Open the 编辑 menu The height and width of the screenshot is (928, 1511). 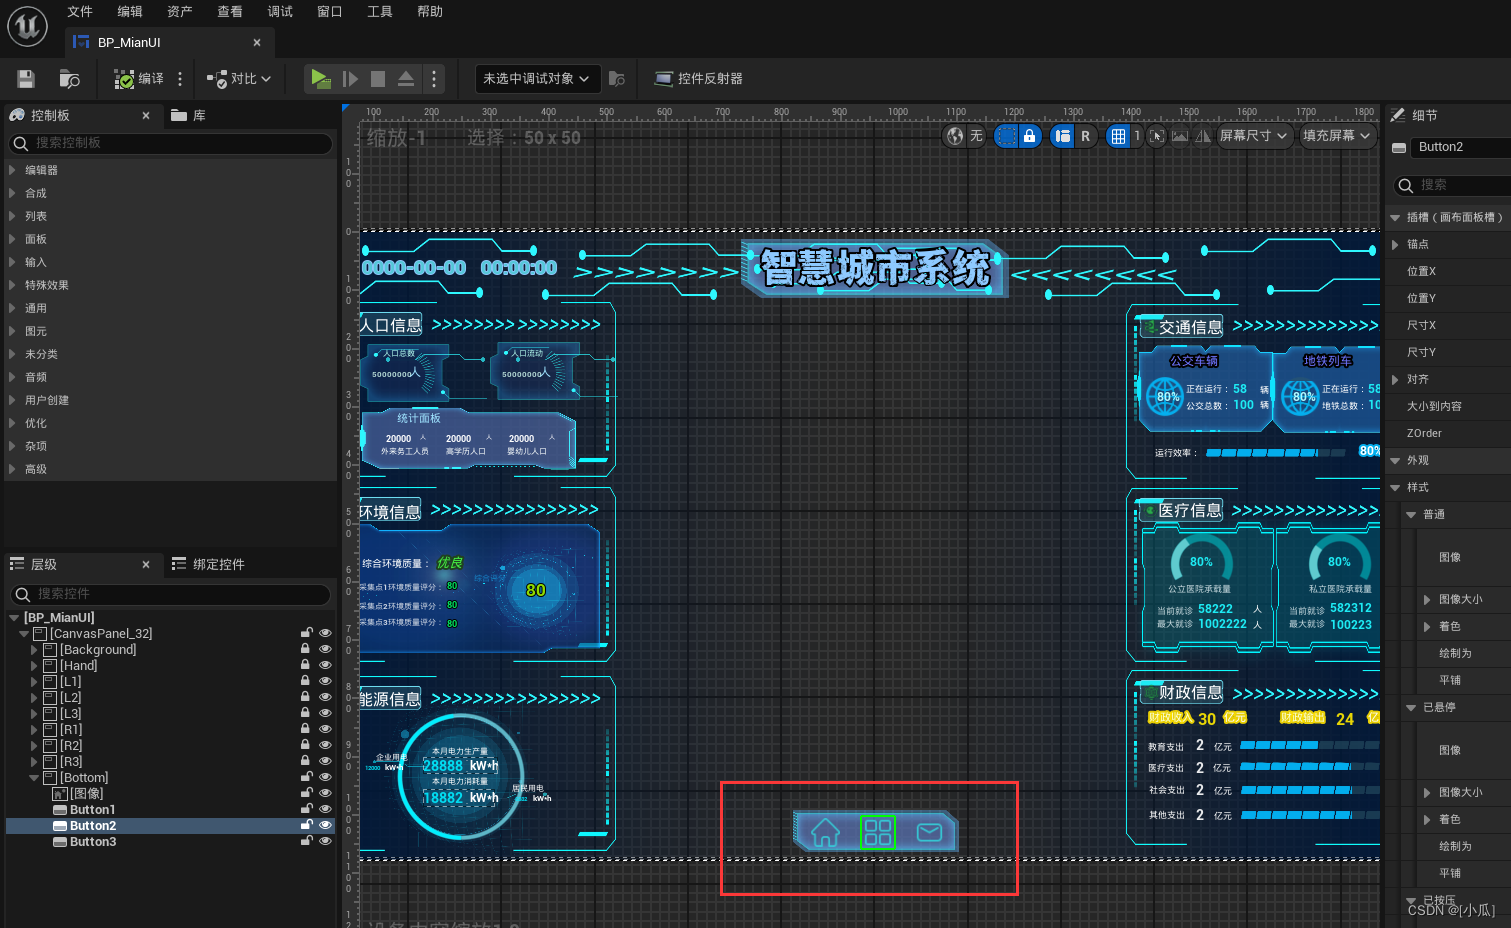click(130, 12)
